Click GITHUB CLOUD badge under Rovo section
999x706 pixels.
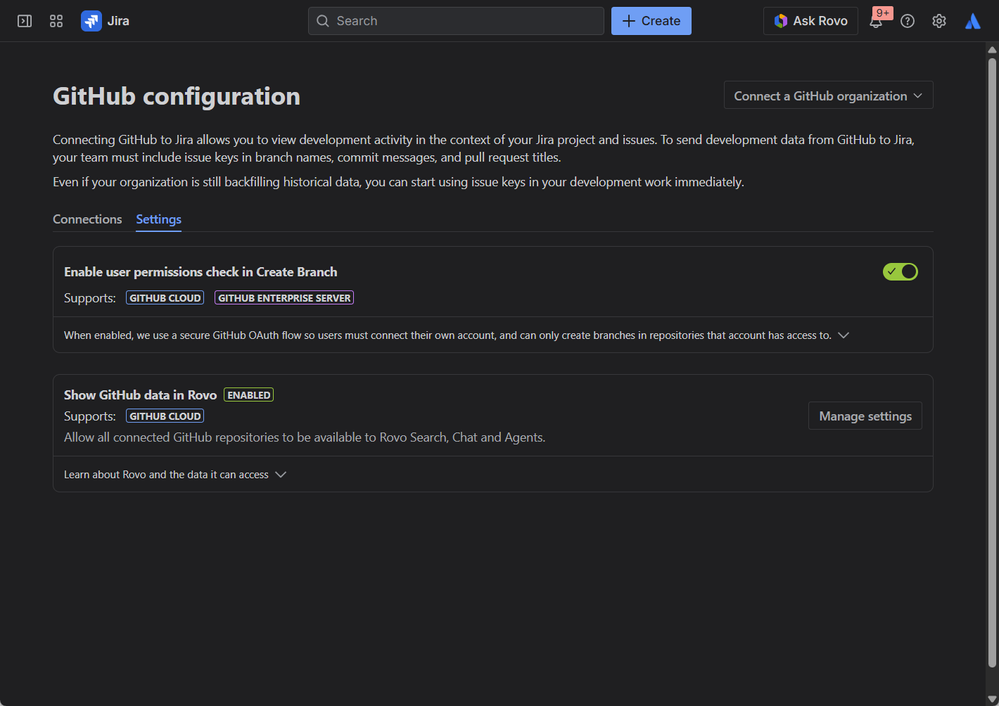pyautogui.click(x=165, y=416)
